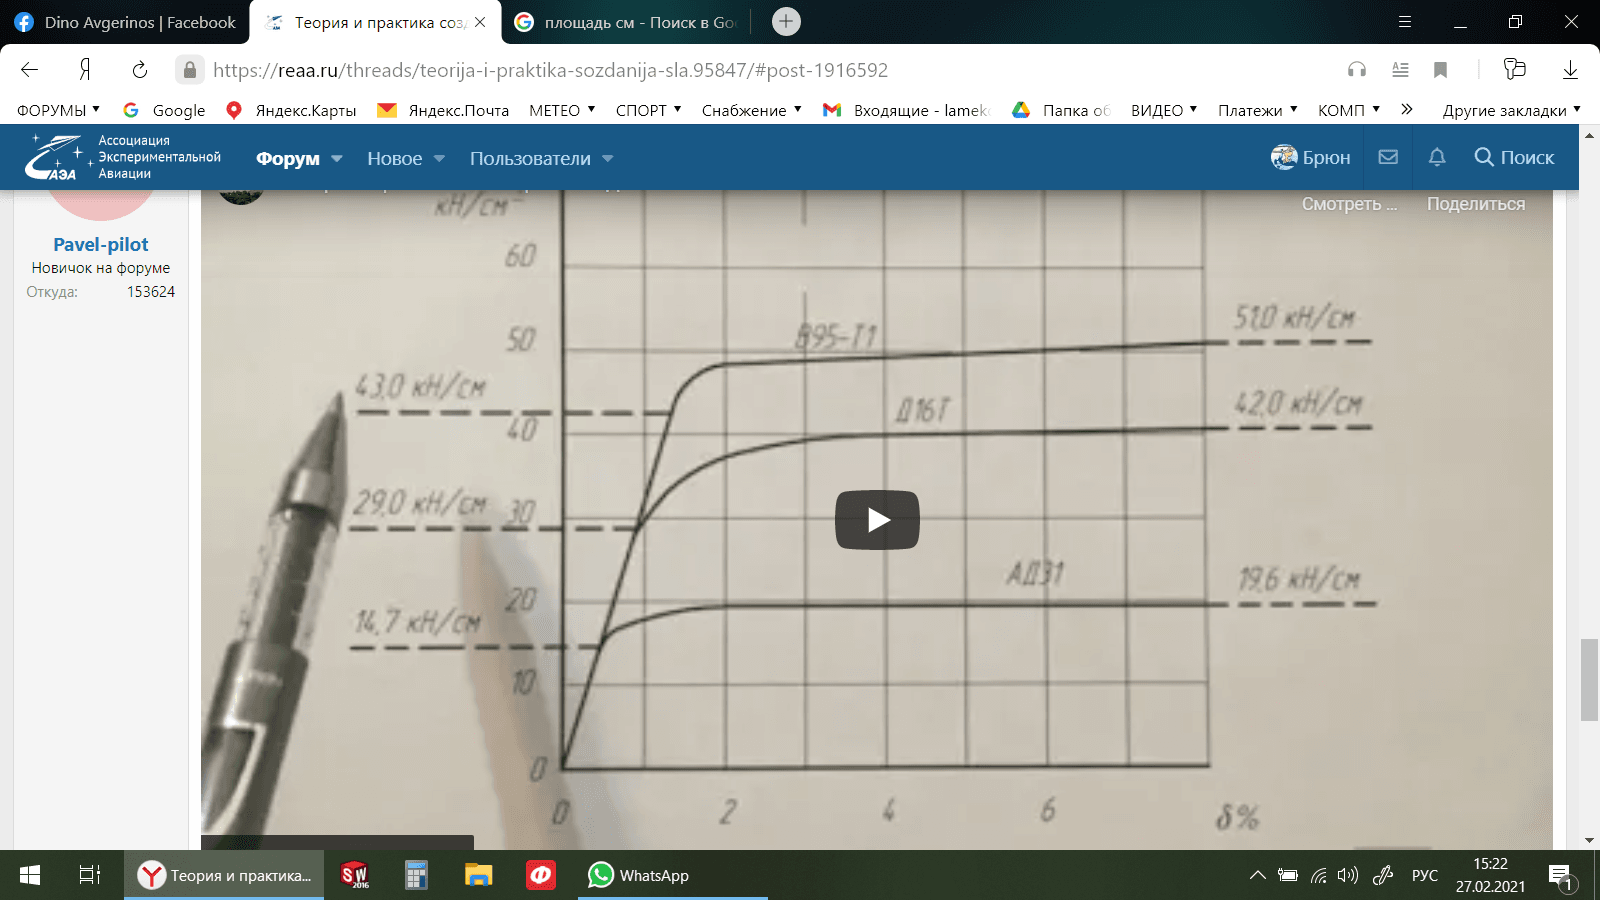Open browser hamburger menu
1600x900 pixels.
click(1404, 22)
